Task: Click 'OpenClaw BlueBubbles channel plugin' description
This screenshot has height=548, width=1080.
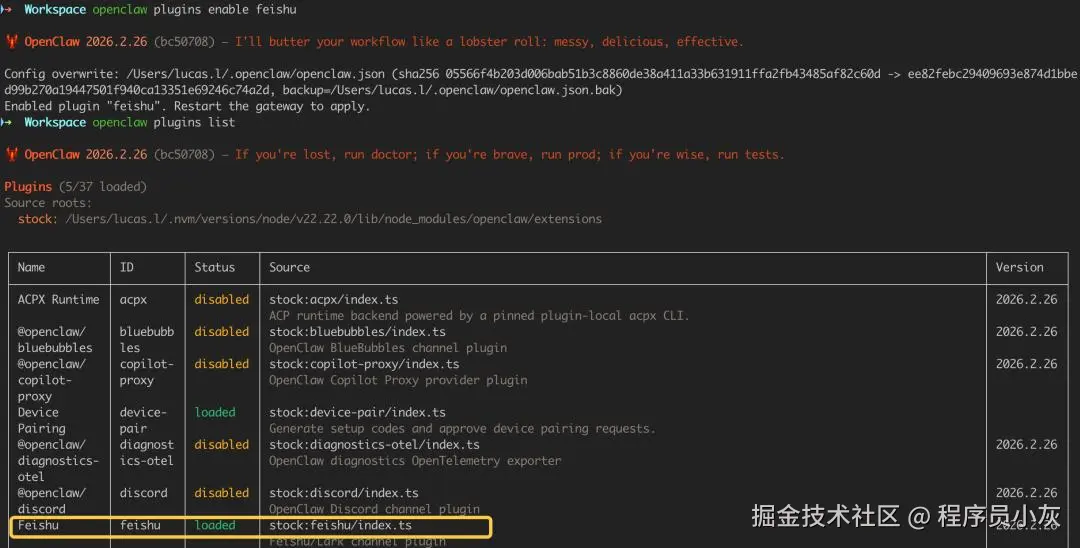Action: tap(388, 348)
